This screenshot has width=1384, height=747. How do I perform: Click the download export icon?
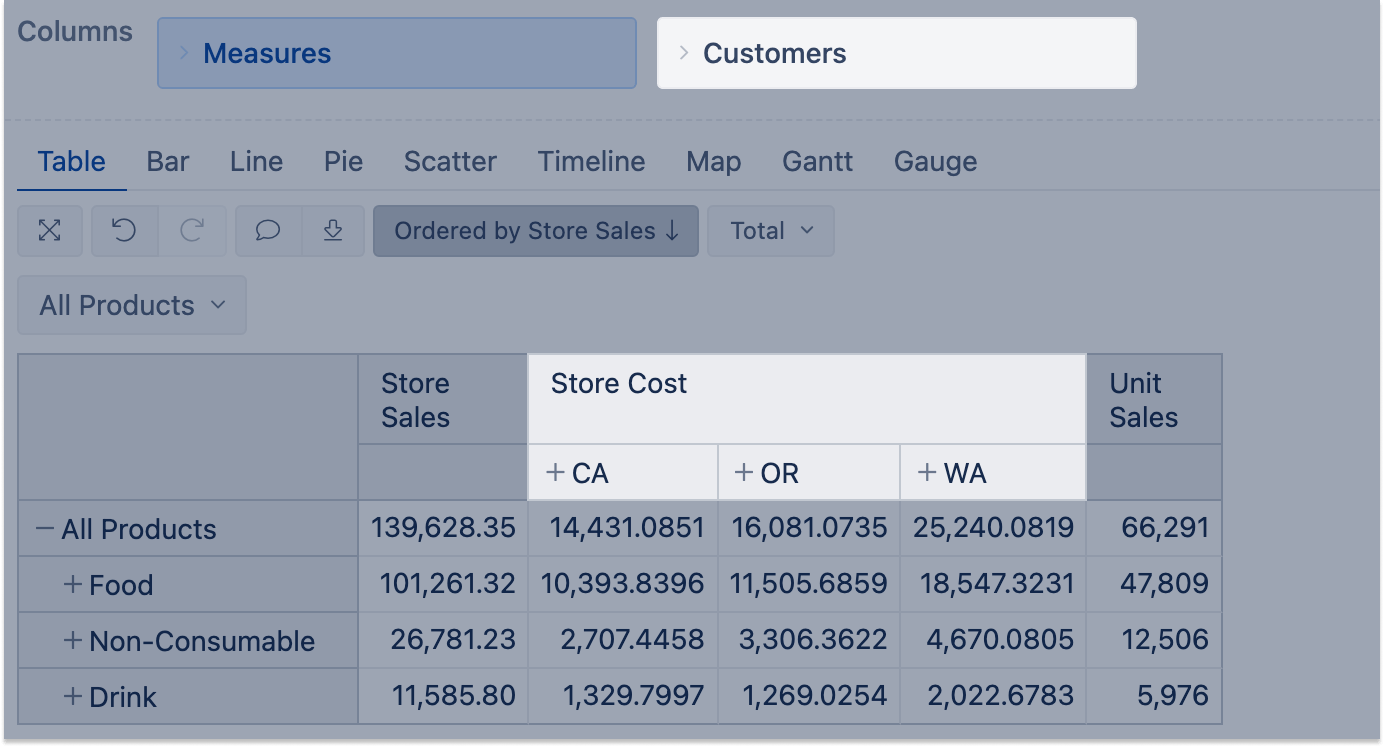(333, 231)
